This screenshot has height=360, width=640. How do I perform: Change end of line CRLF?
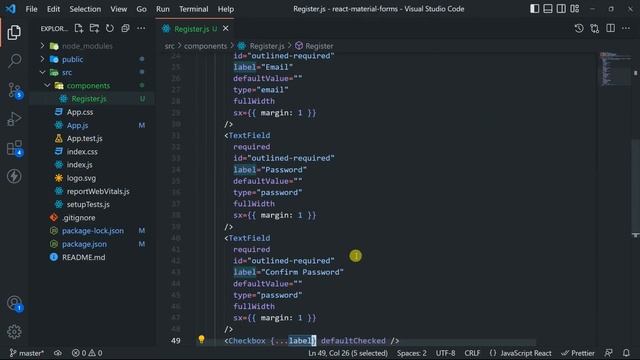coord(472,353)
